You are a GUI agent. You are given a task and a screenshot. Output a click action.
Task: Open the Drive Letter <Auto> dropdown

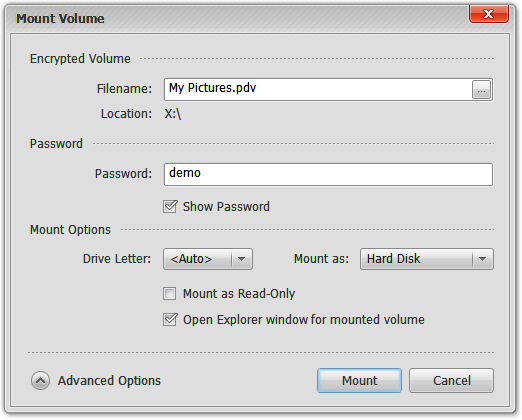(208, 259)
